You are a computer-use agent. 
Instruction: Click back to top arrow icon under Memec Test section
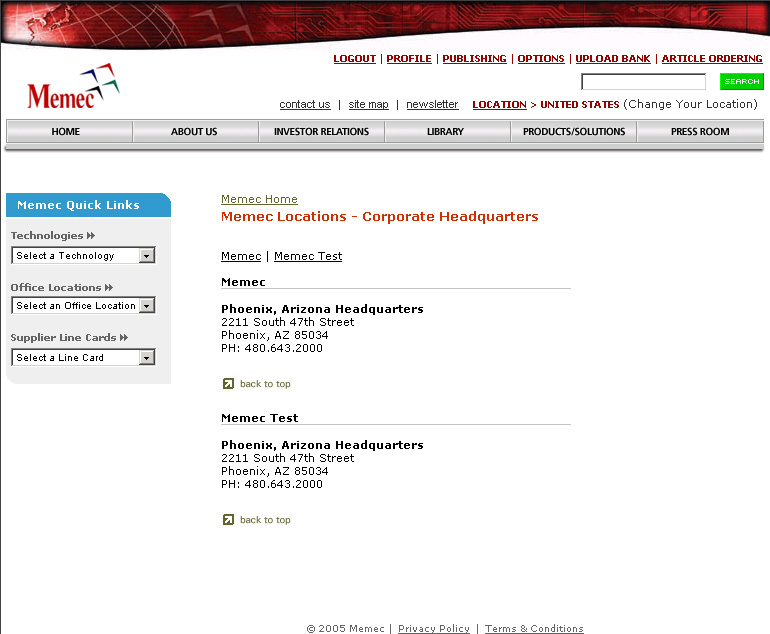tap(228, 520)
